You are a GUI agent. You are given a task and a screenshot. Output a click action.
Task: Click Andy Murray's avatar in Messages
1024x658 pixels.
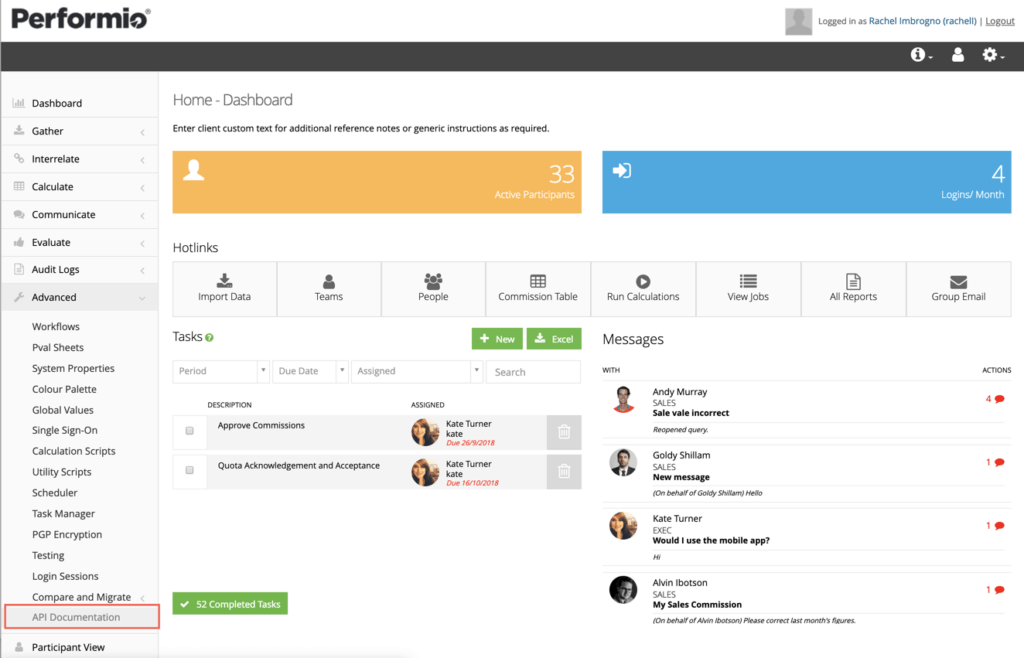point(624,400)
